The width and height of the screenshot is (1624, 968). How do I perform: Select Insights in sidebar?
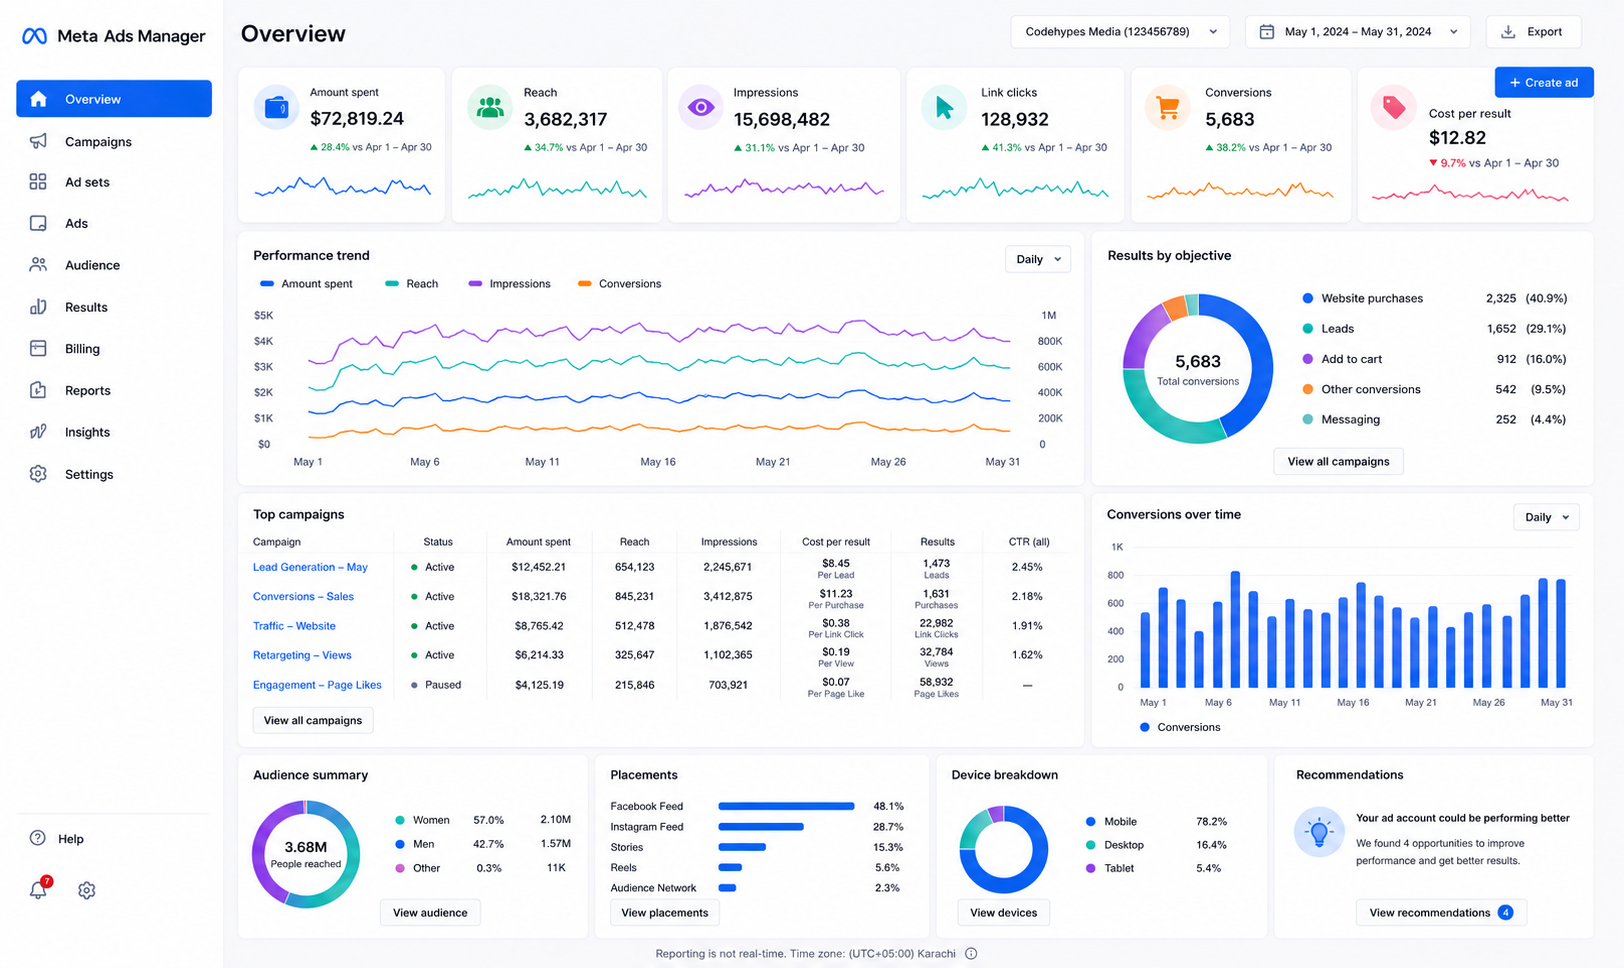[114, 432]
